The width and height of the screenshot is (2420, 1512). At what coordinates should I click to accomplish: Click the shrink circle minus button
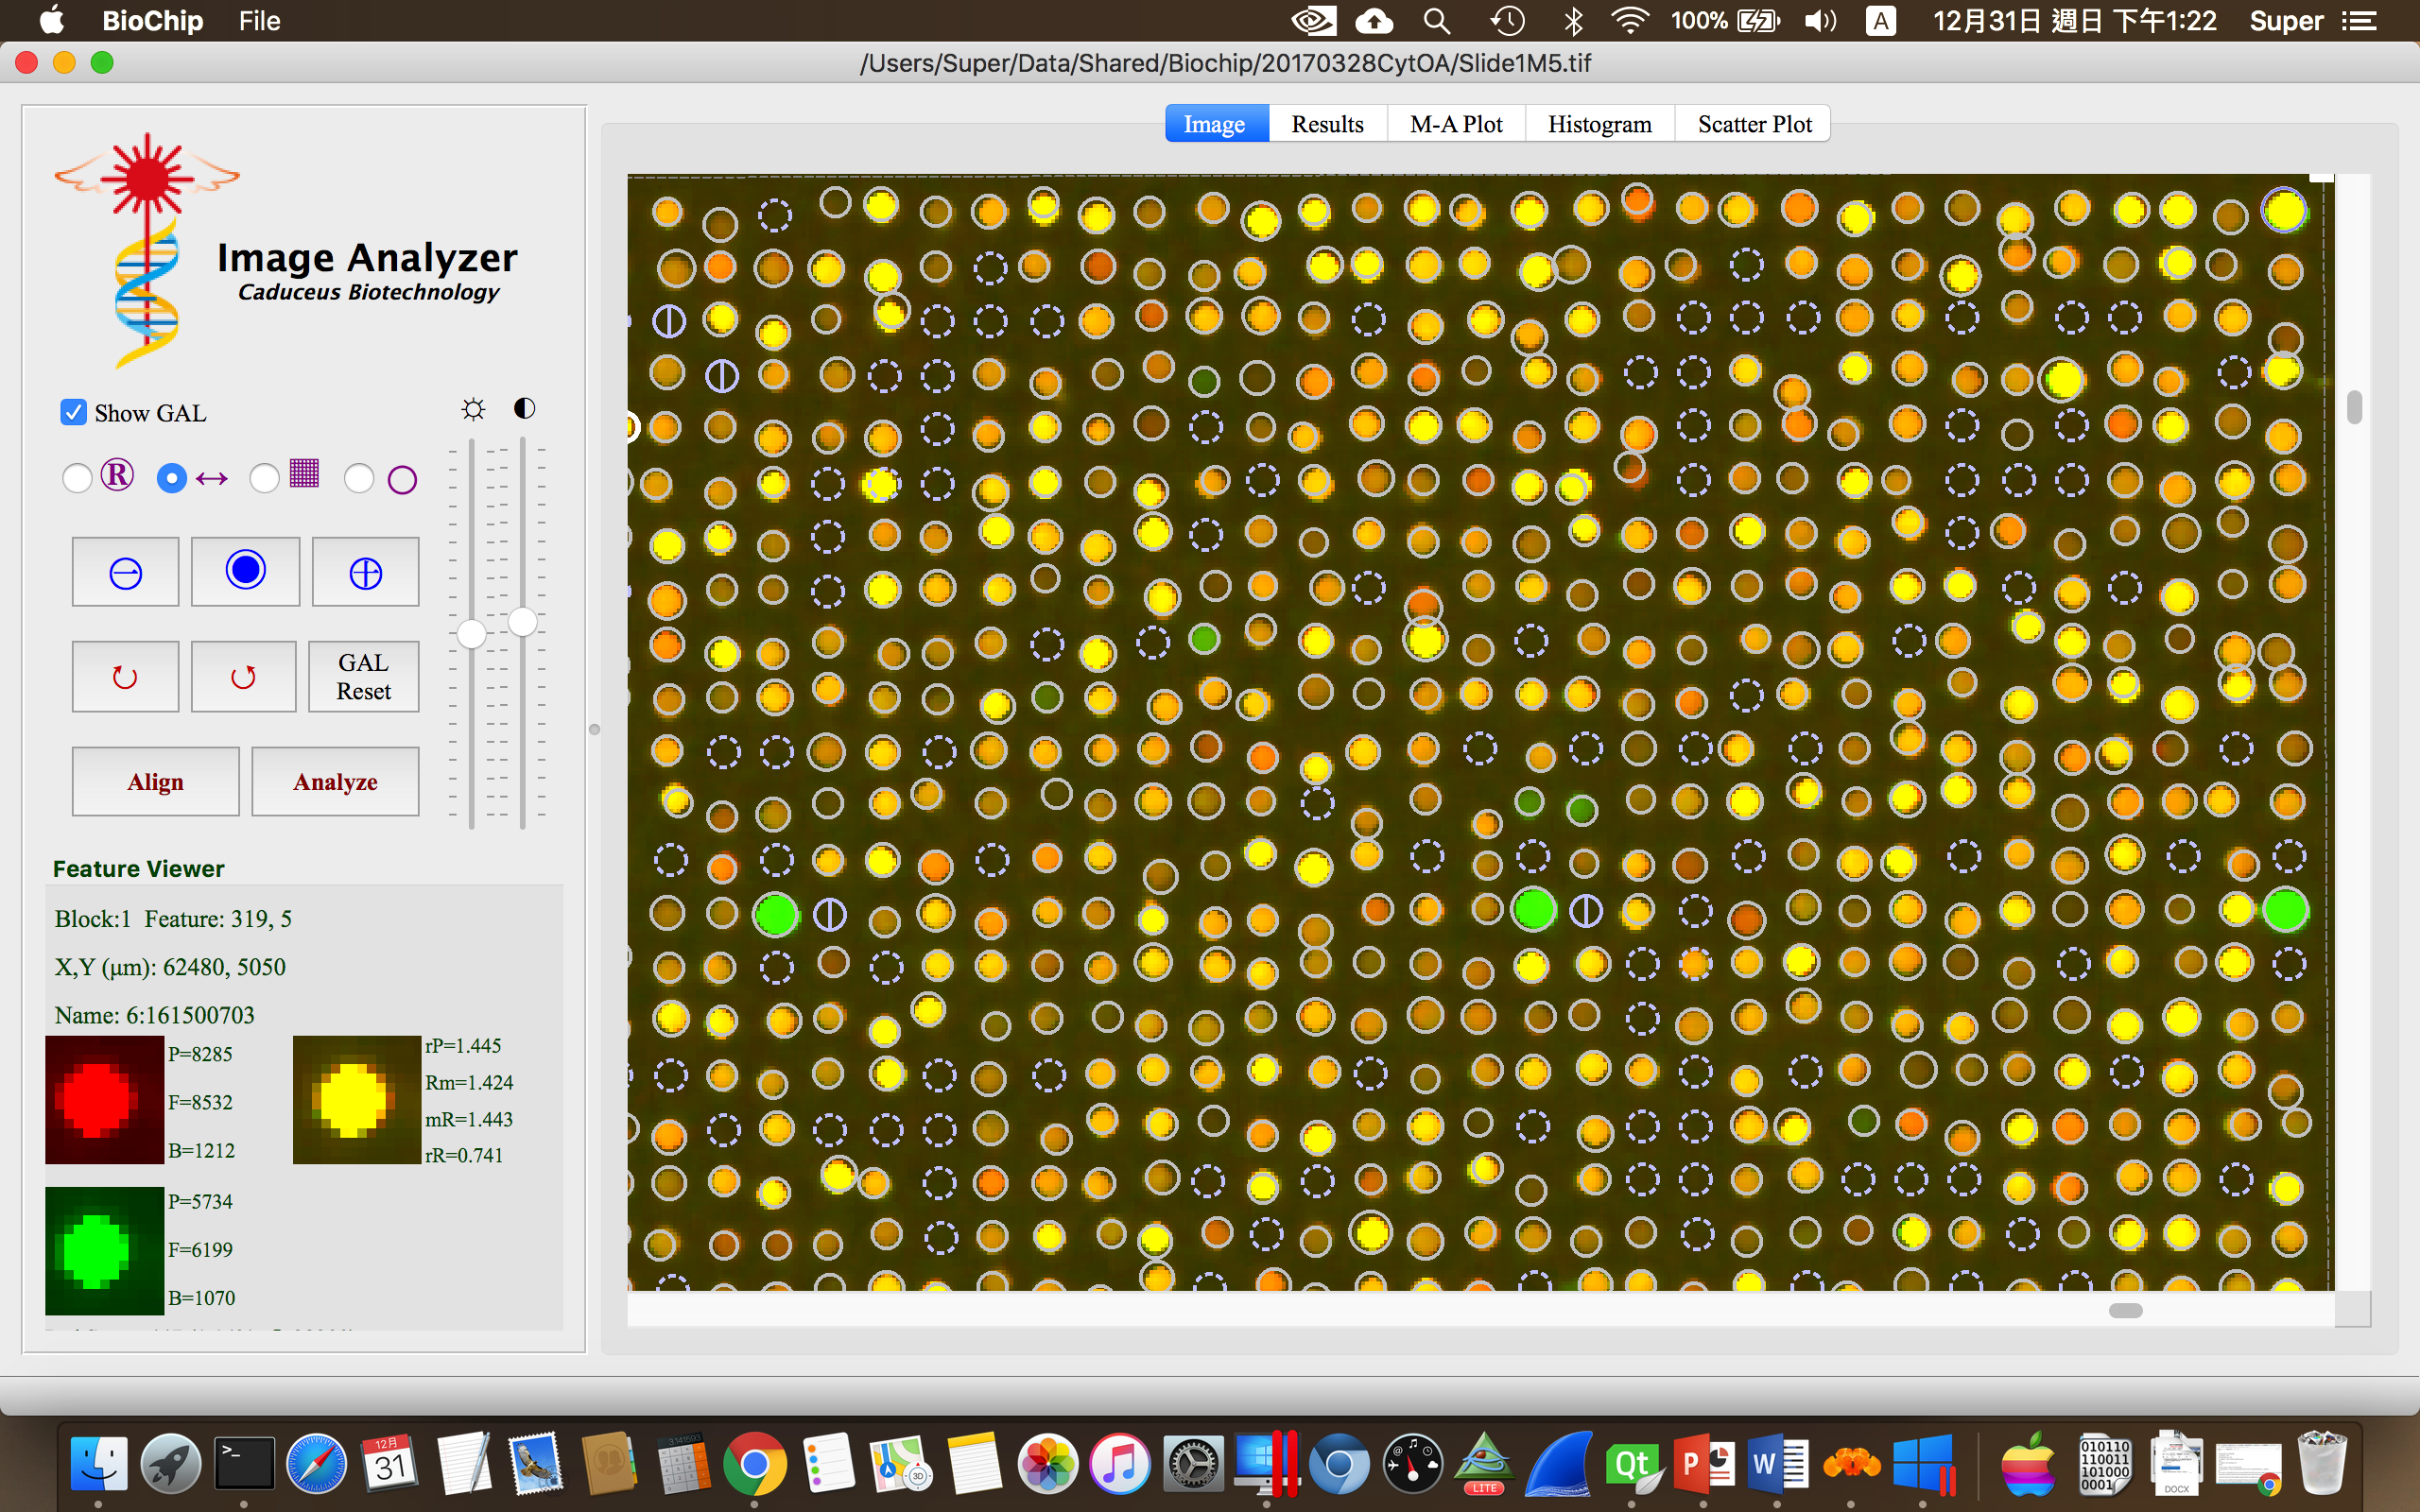pos(125,572)
